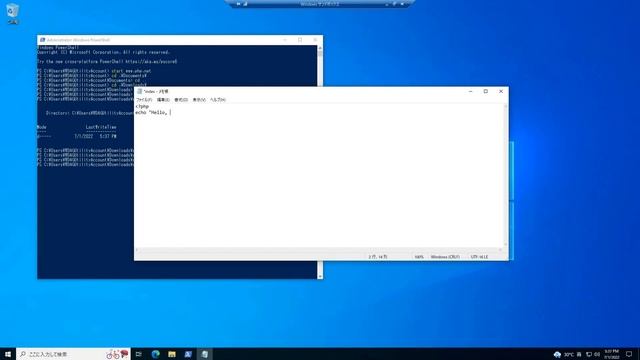Open the 編集 (Edit) menu in Notepad
Viewport: 640px width, 360px height.
click(163, 100)
